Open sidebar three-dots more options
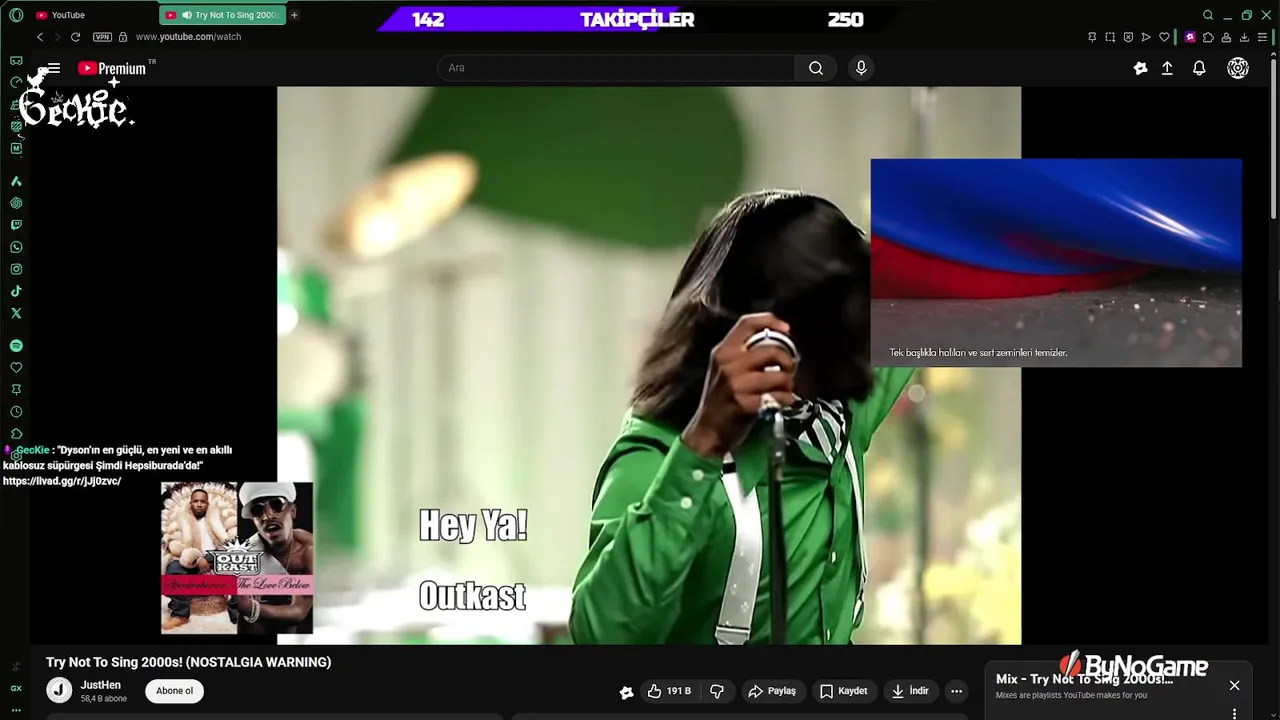 pyautogui.click(x=16, y=710)
